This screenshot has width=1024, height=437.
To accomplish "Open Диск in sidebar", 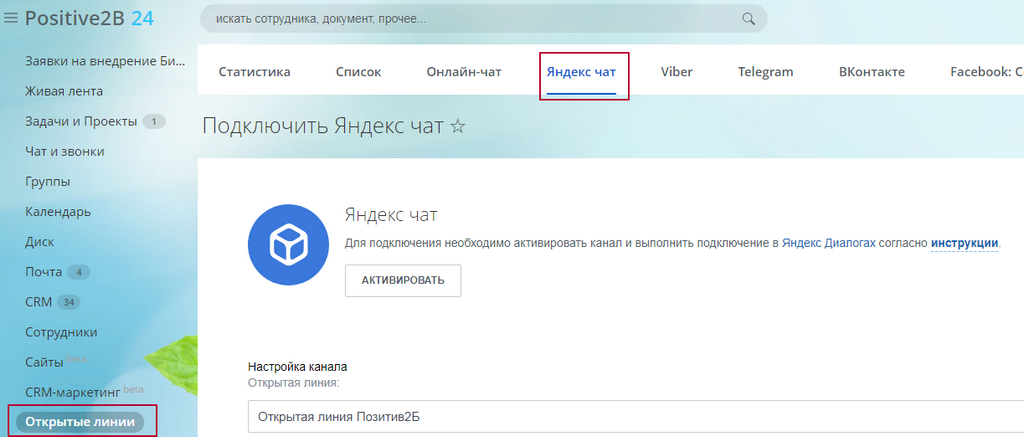I will [40, 242].
